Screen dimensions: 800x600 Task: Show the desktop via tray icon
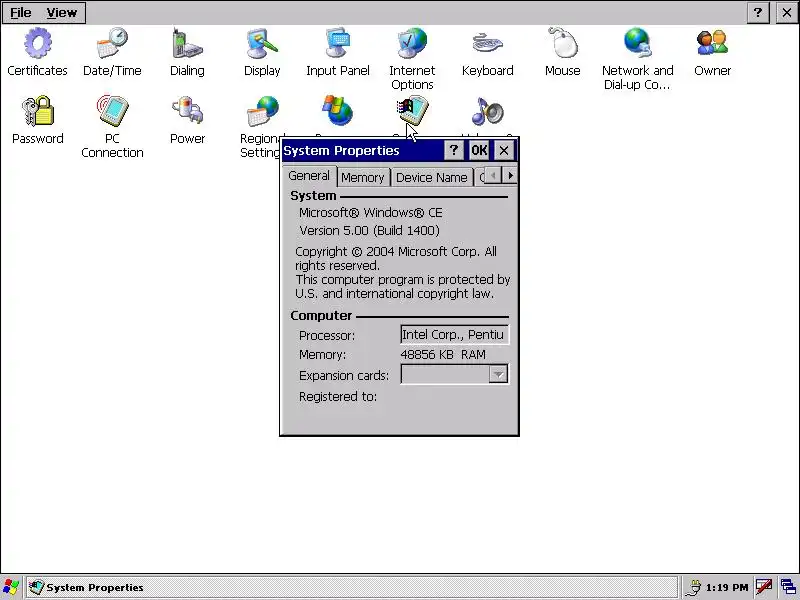789,587
